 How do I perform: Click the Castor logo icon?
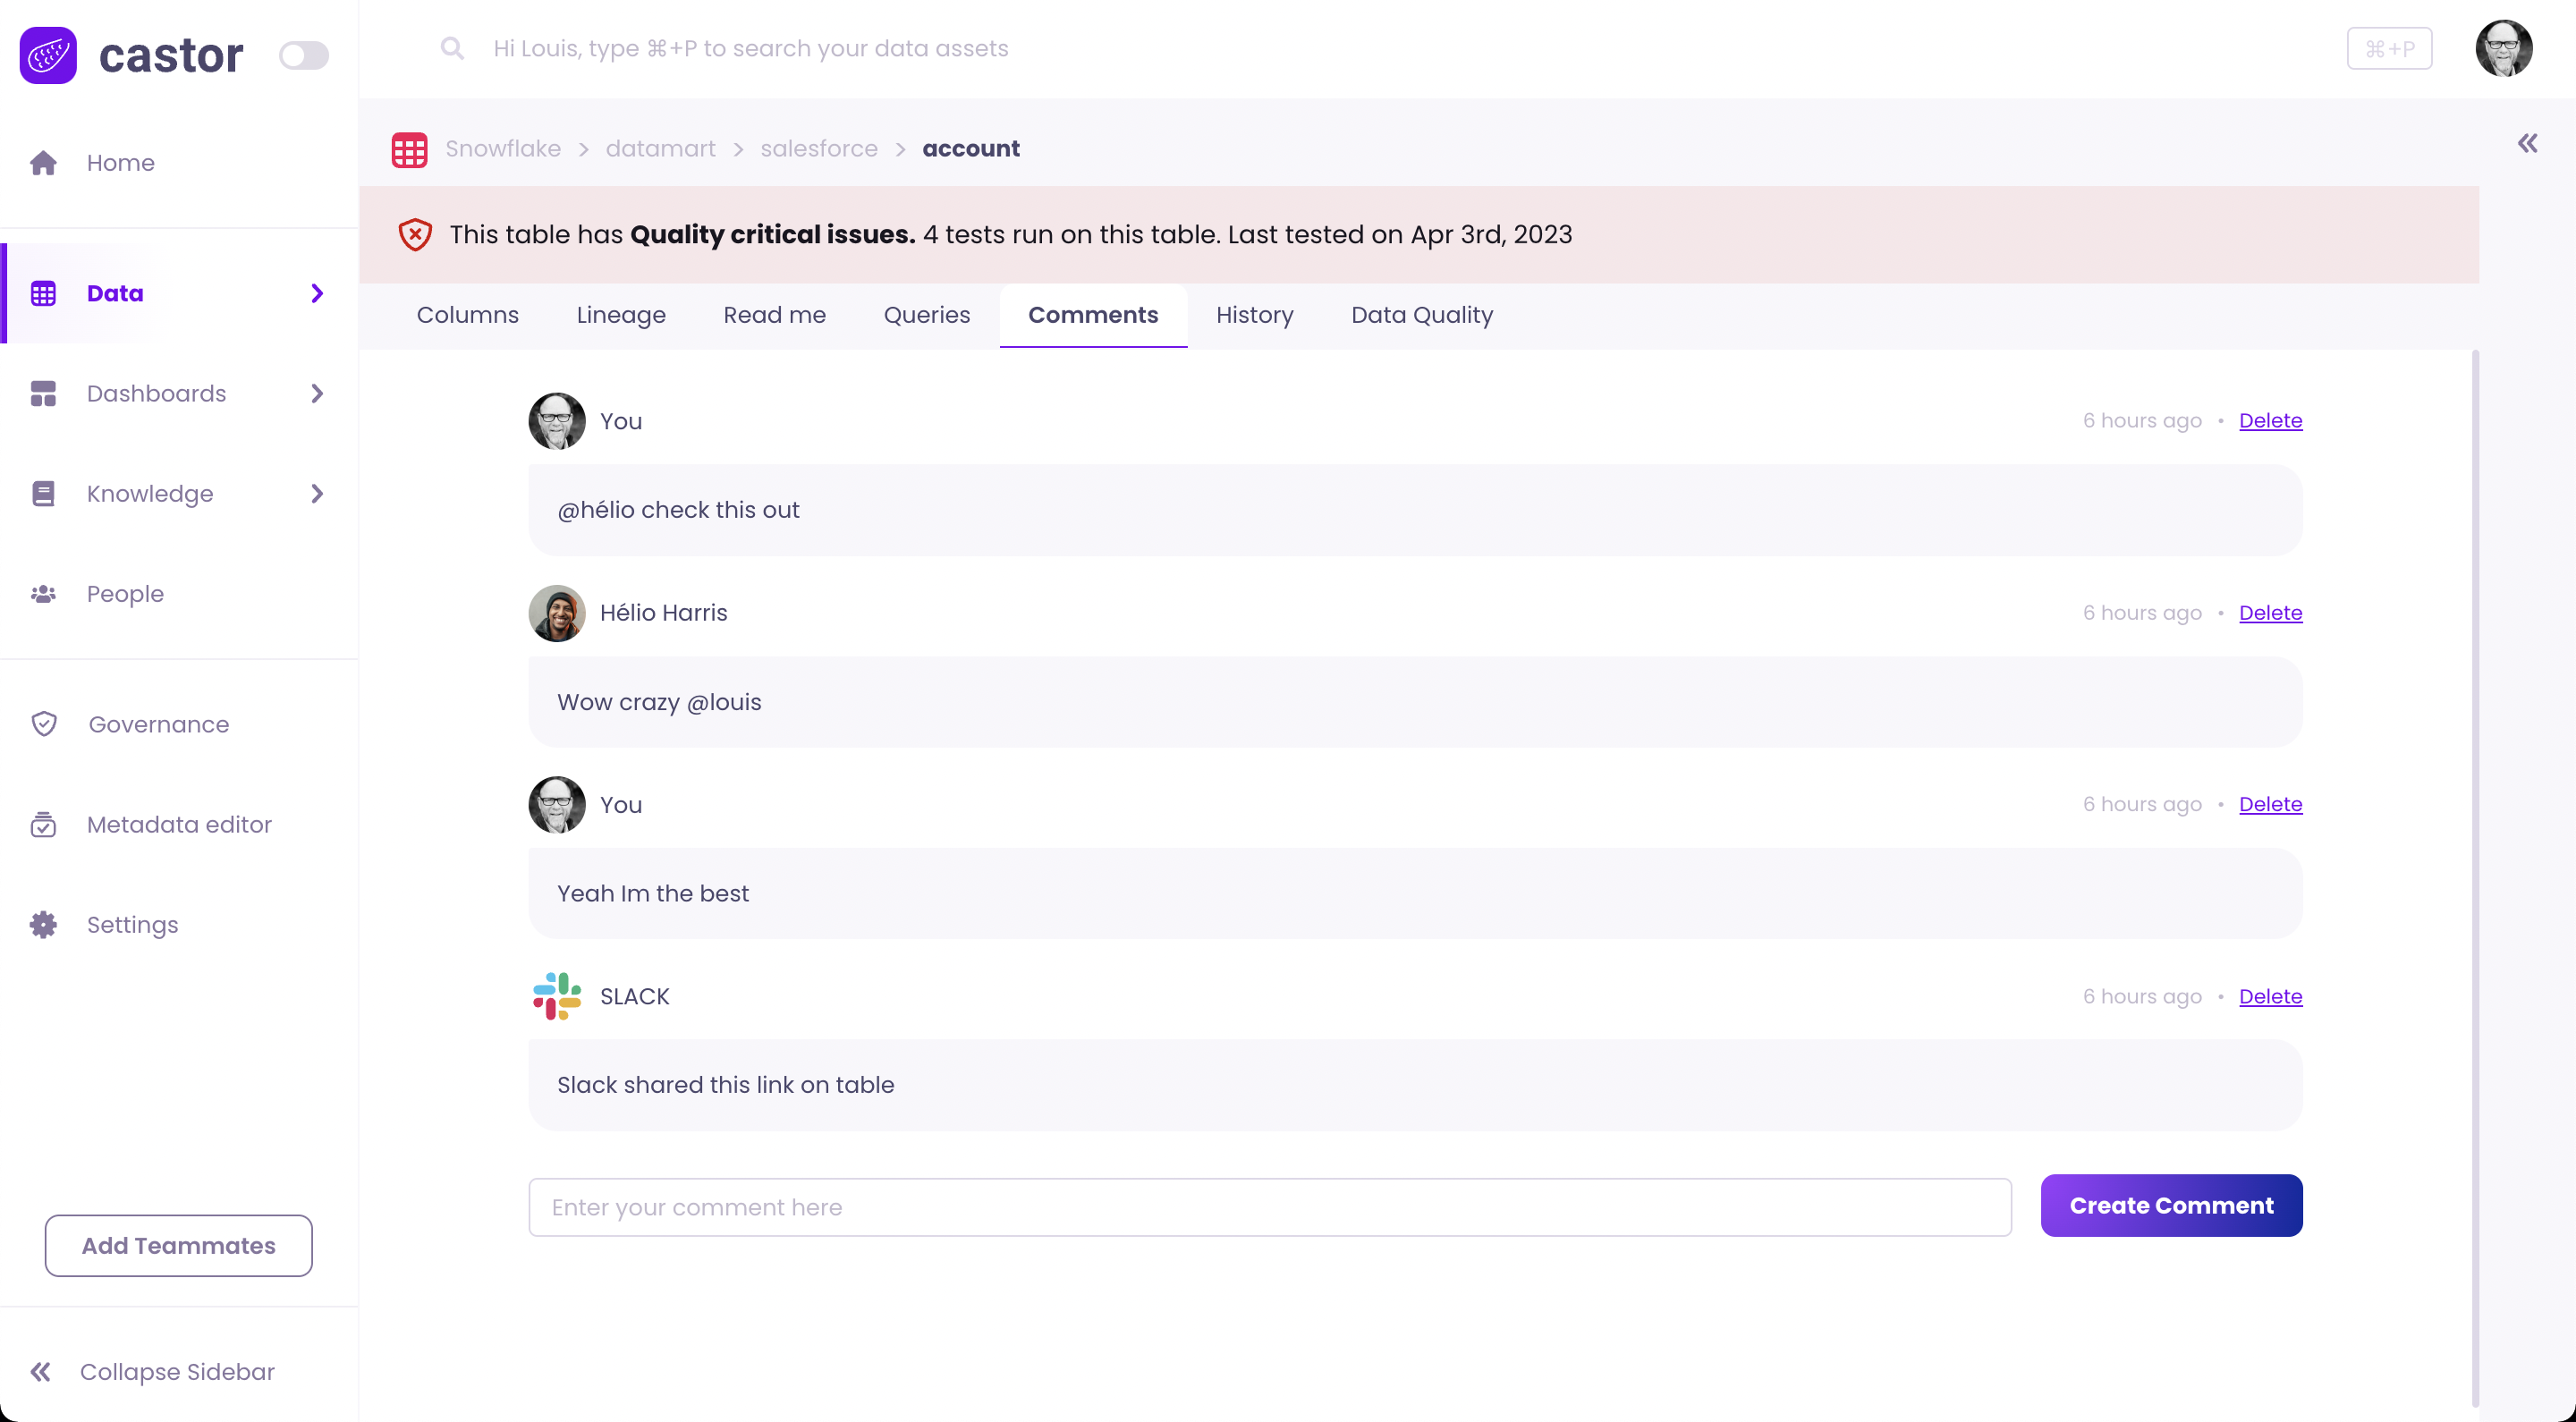pos(48,55)
